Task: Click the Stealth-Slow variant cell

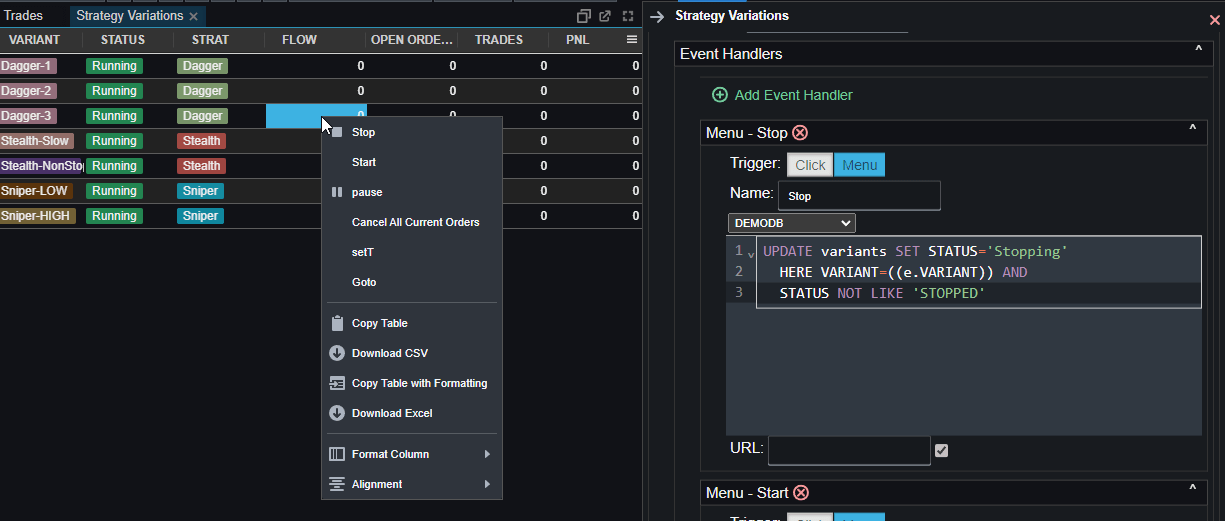Action: point(36,141)
